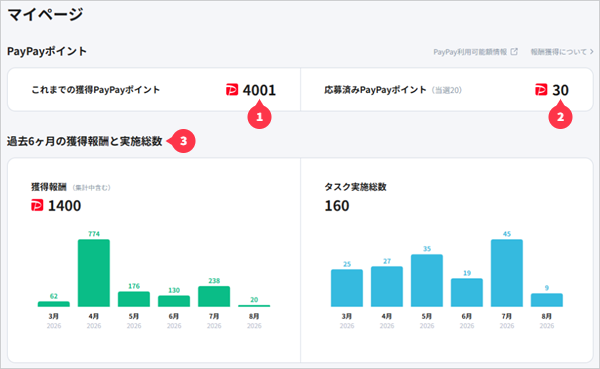Viewport: 600px width, 369px height.
Task: Select the applied points value 30
Action: click(x=560, y=90)
